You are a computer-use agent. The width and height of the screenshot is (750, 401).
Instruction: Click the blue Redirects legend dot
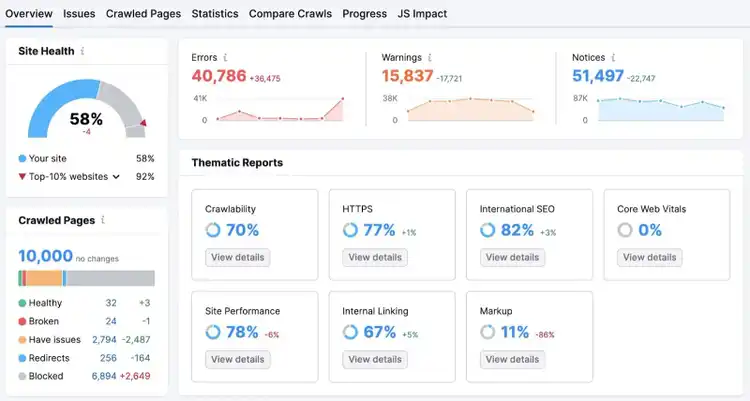click(22, 358)
